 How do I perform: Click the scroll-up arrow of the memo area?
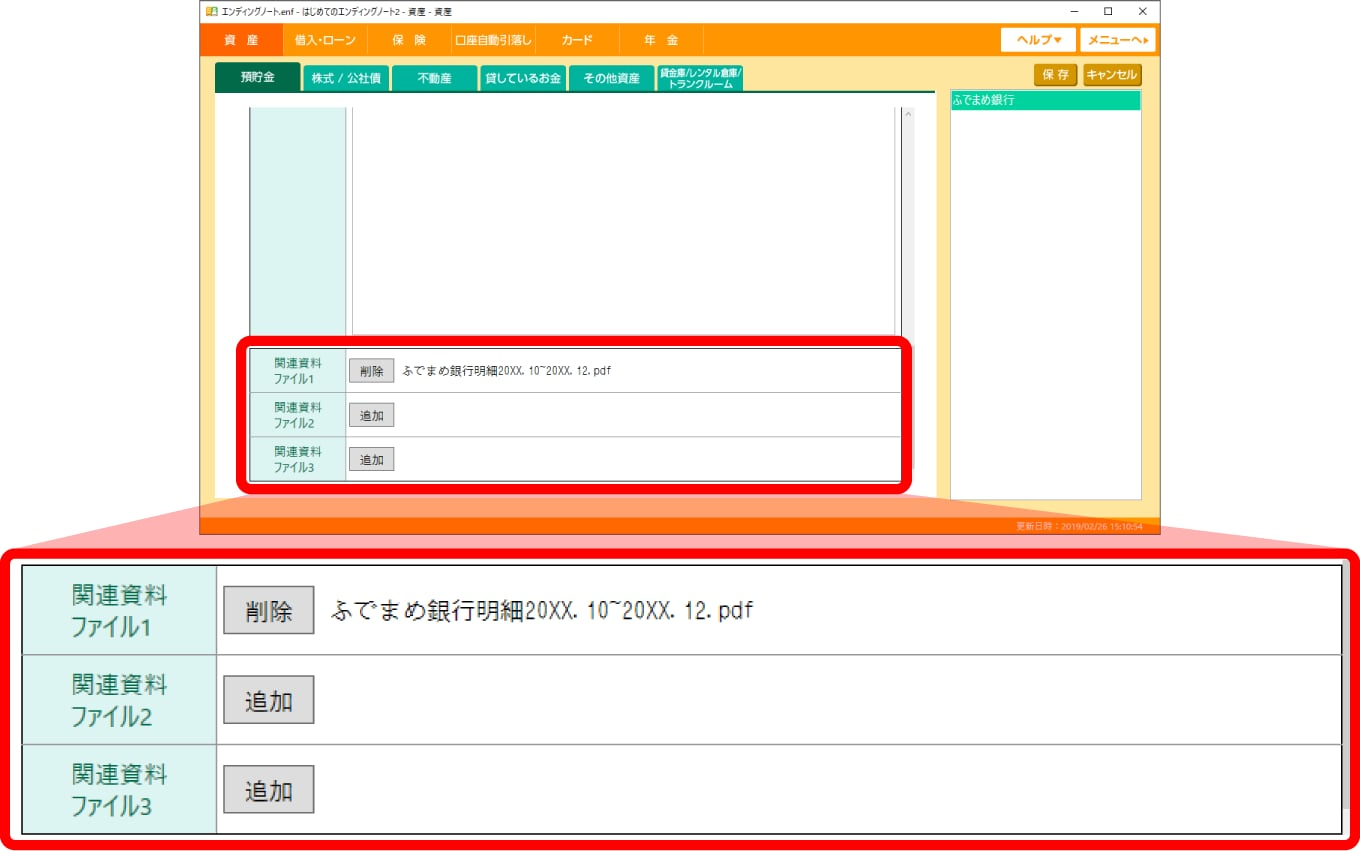point(908,115)
